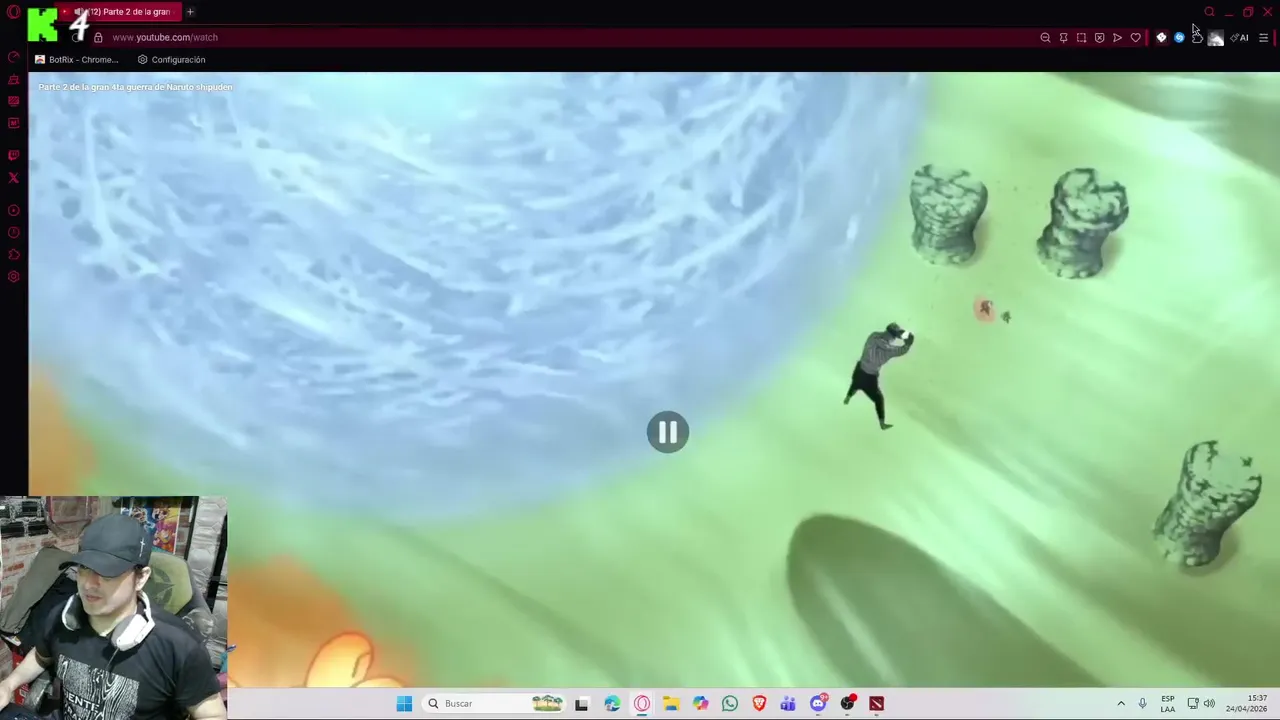Image resolution: width=1280 pixels, height=720 pixels.
Task: Bookmark page with the heart icon
Action: [x=1135, y=38]
